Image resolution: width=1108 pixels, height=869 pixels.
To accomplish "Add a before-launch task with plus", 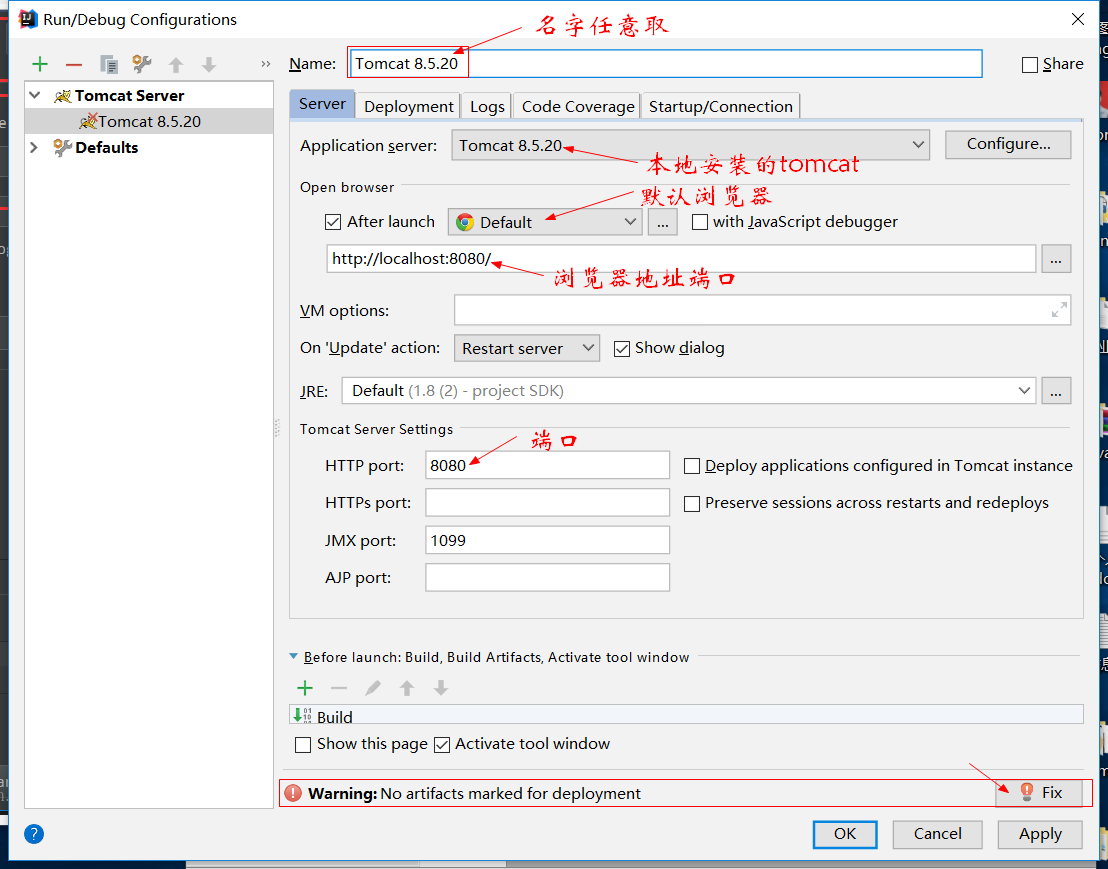I will pos(305,688).
